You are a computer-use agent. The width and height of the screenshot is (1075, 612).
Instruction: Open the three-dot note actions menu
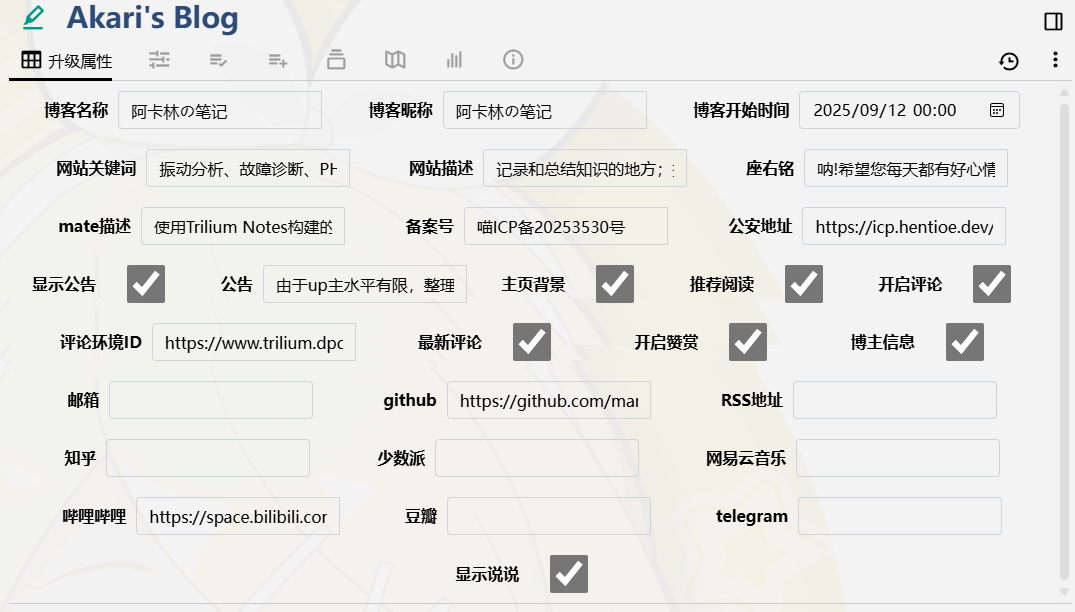point(1055,61)
